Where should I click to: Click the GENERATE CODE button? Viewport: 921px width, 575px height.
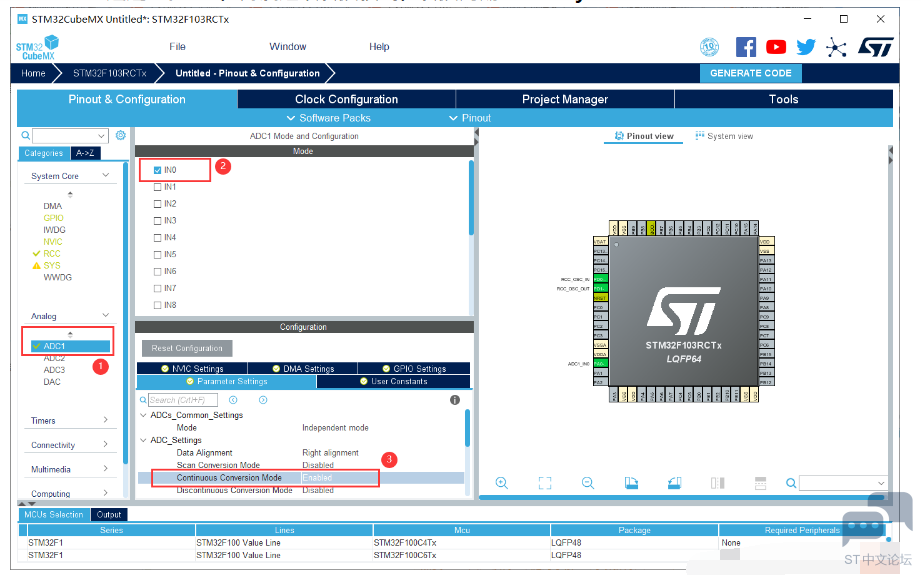point(751,73)
